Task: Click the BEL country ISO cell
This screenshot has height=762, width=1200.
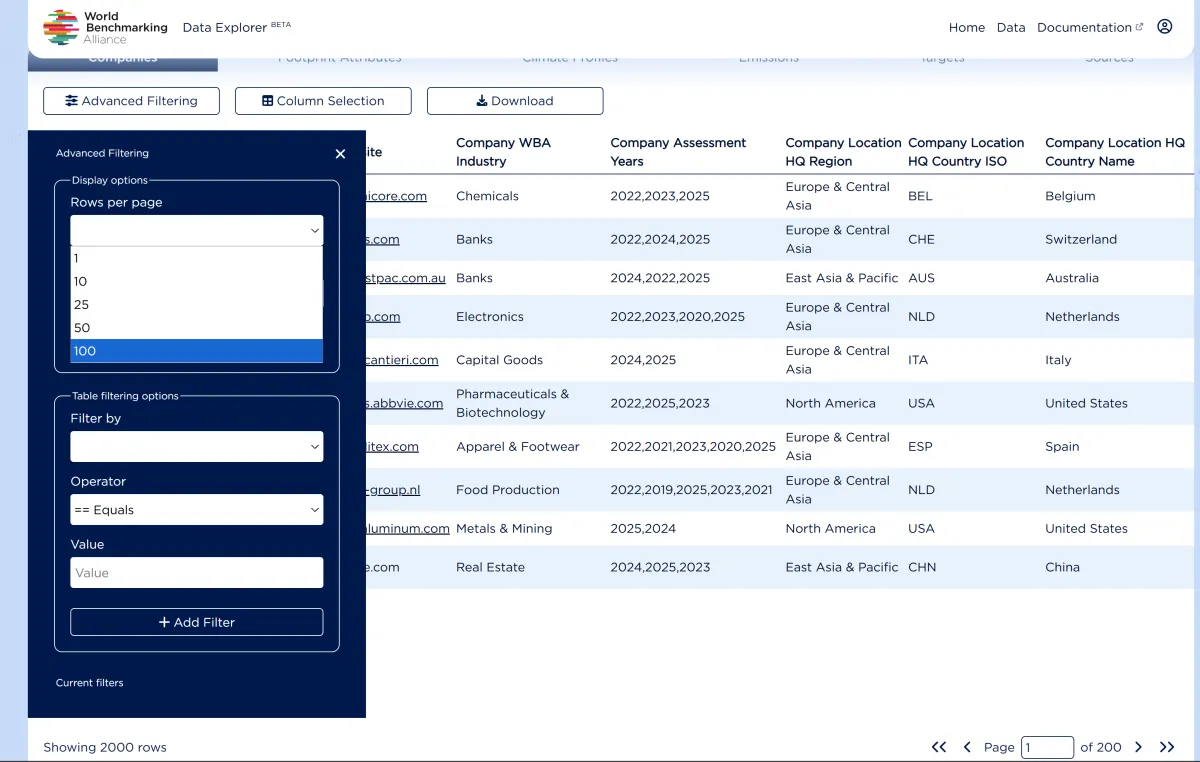Action: (920, 196)
